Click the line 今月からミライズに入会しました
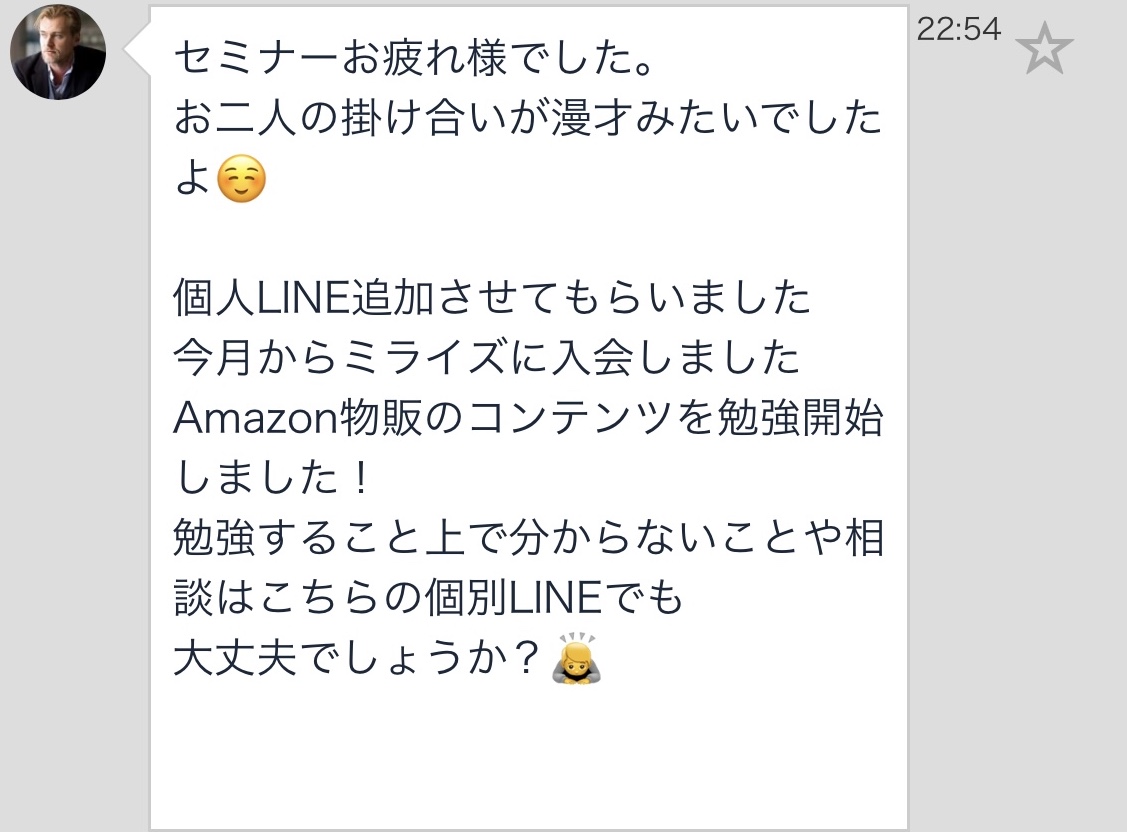Image resolution: width=1127 pixels, height=832 pixels. (x=487, y=357)
